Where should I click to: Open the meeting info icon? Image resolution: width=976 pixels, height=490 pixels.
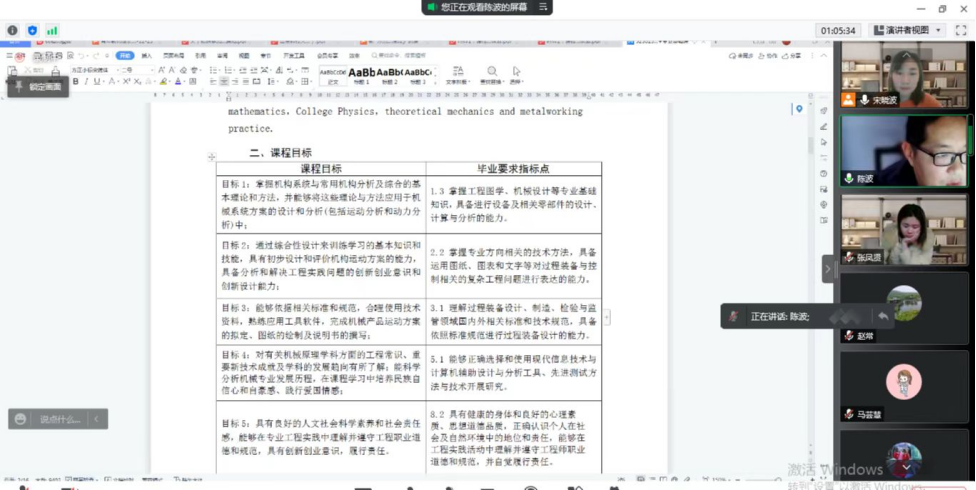pos(13,31)
